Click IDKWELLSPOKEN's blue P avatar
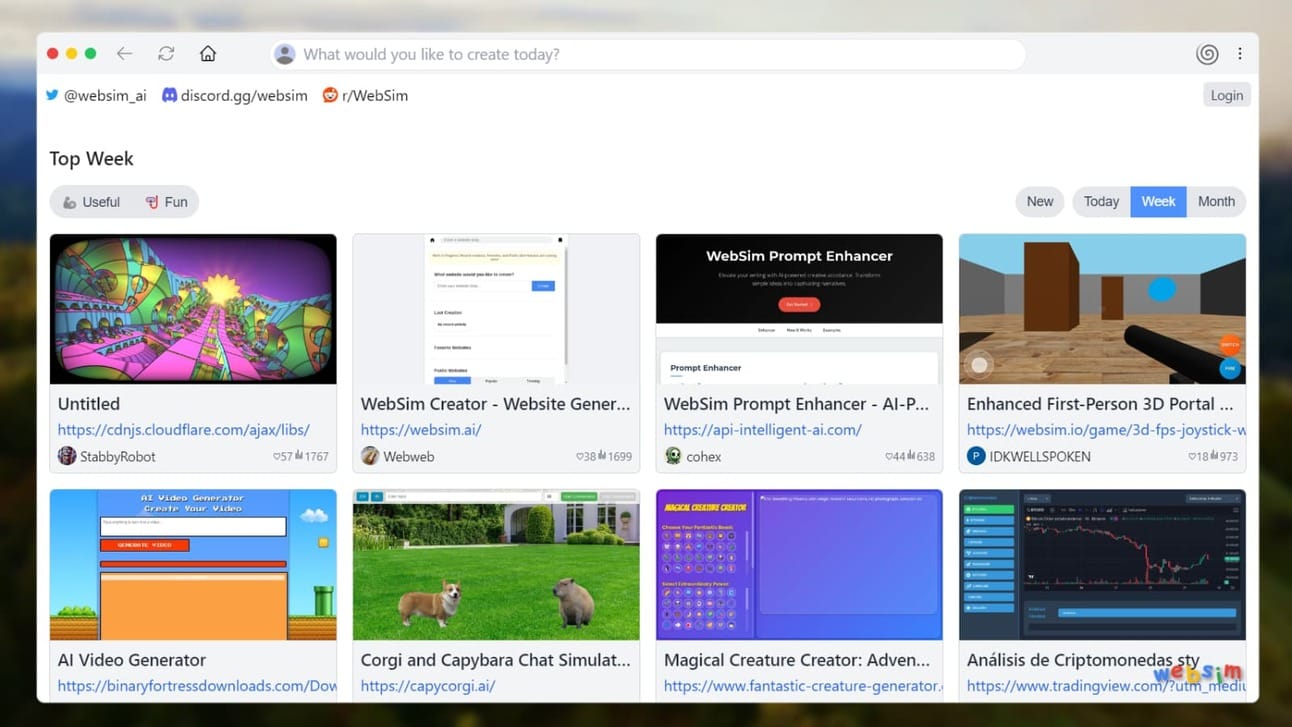 click(x=976, y=456)
